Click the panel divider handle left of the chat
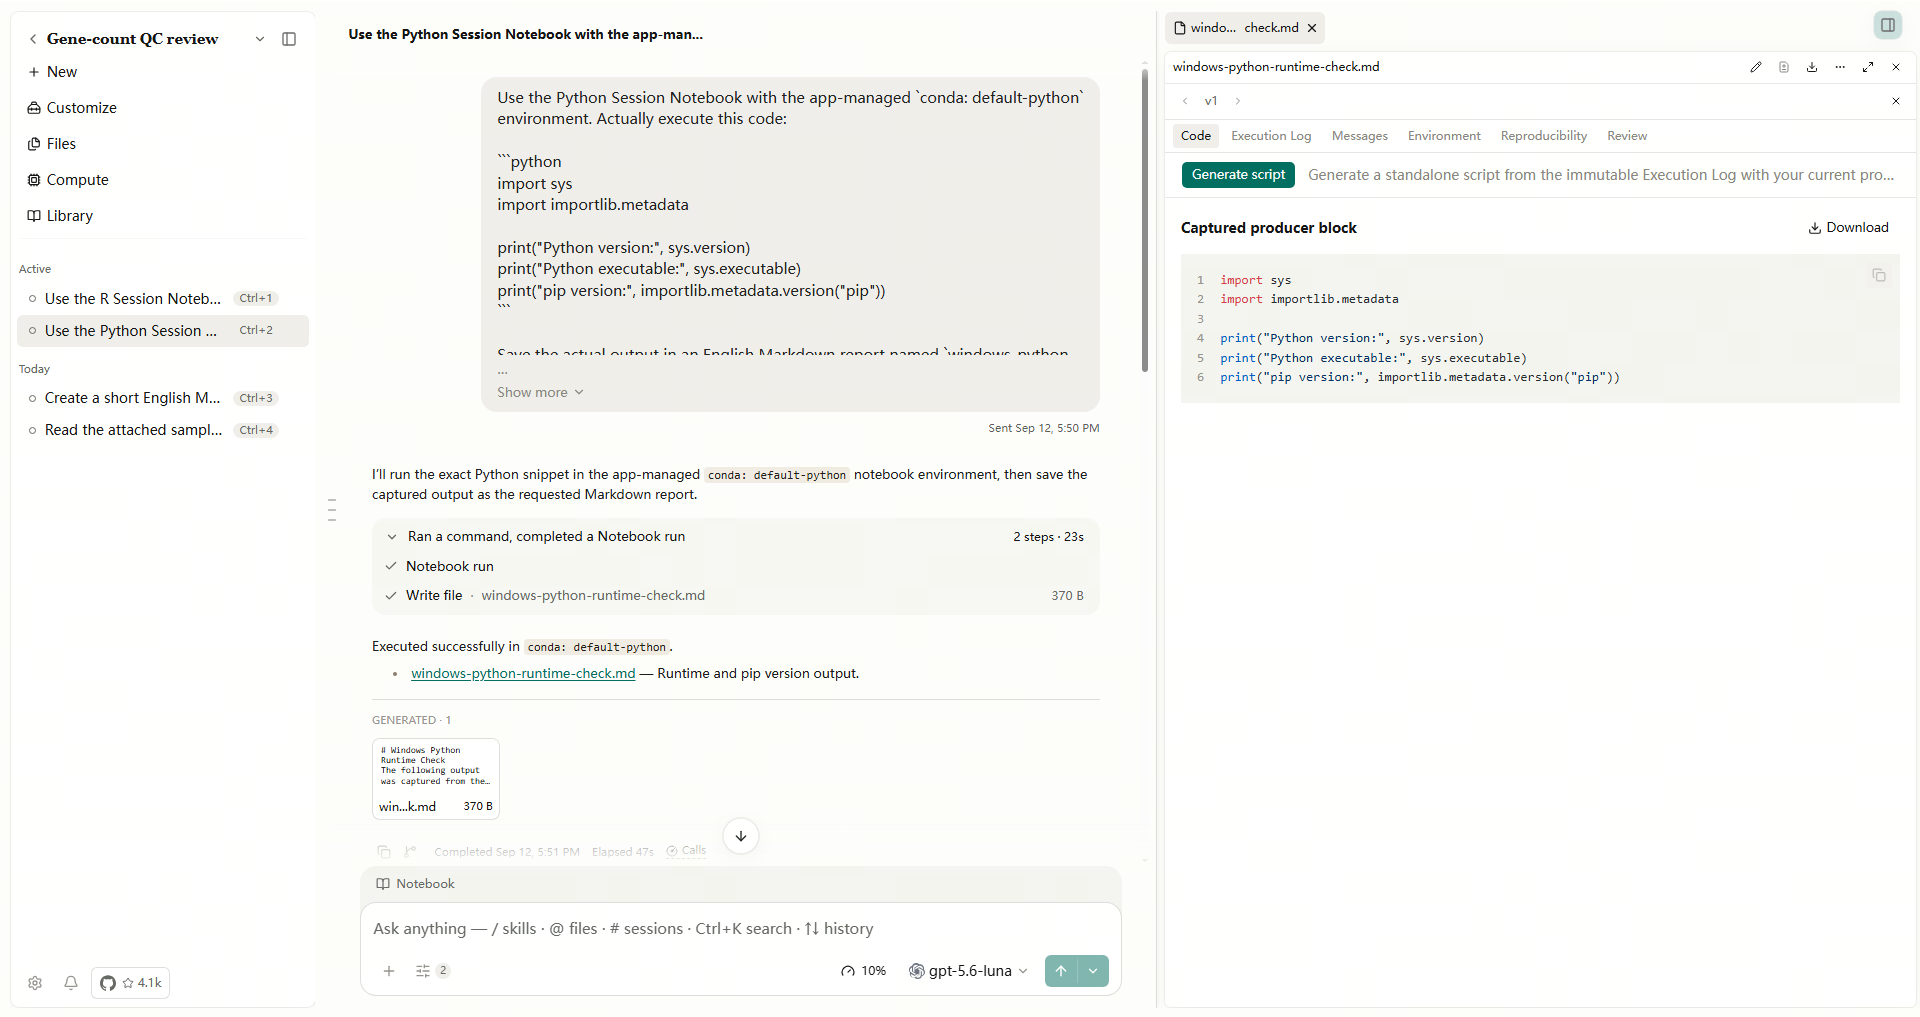The image size is (1920, 1017). tap(332, 510)
